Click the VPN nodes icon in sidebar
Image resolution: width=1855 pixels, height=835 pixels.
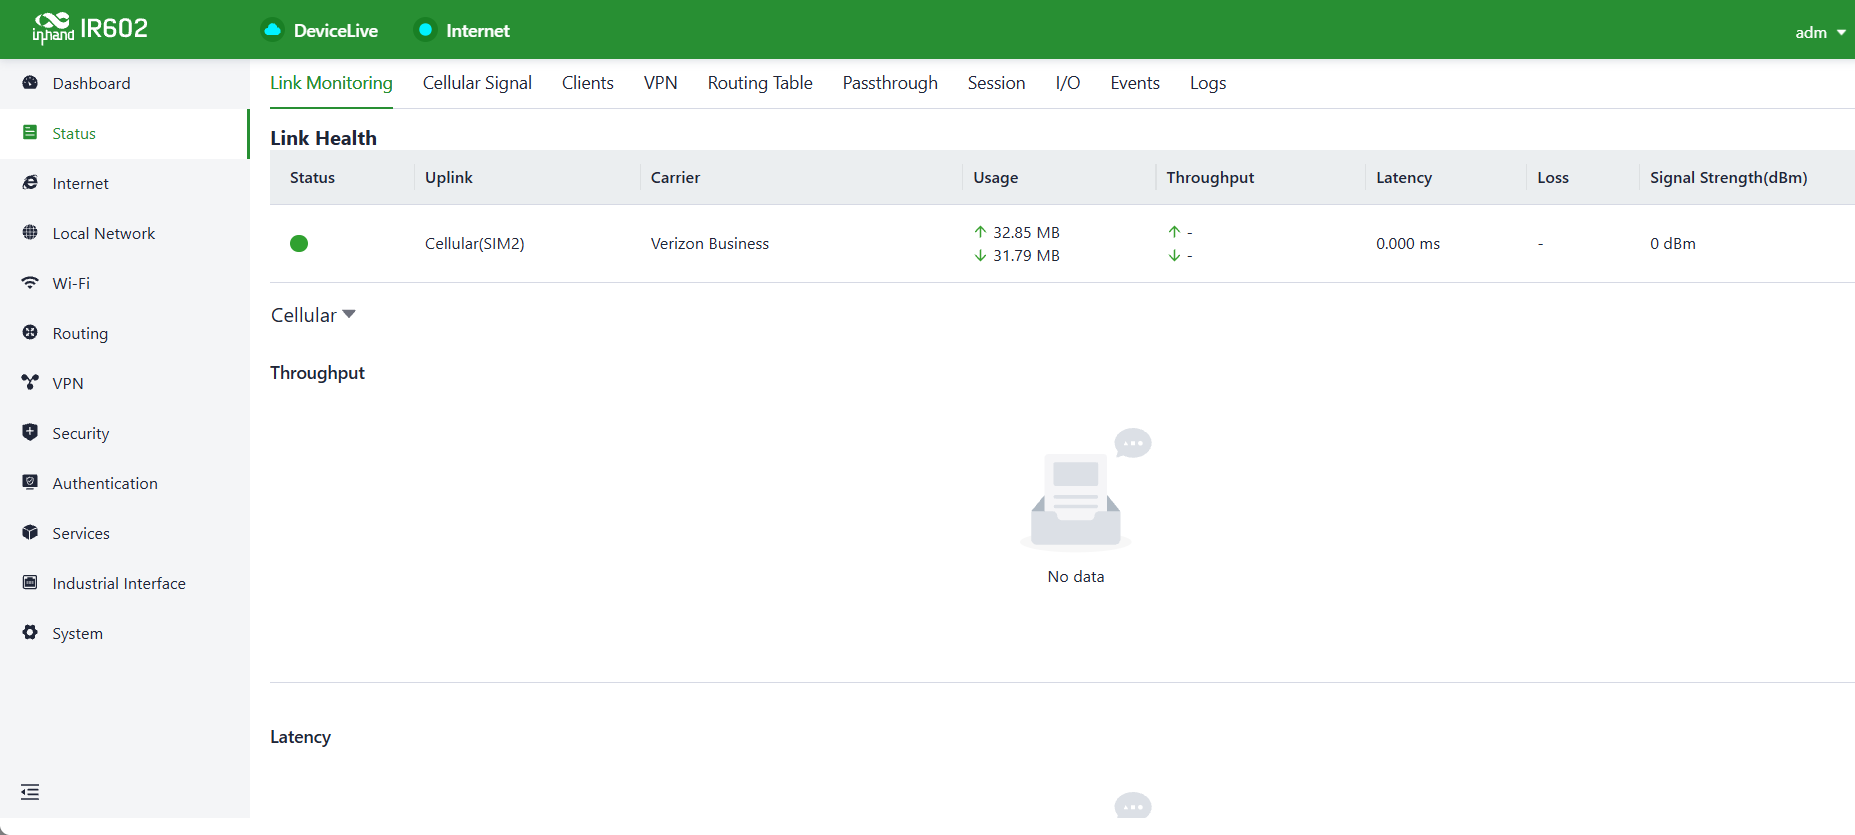(x=30, y=383)
